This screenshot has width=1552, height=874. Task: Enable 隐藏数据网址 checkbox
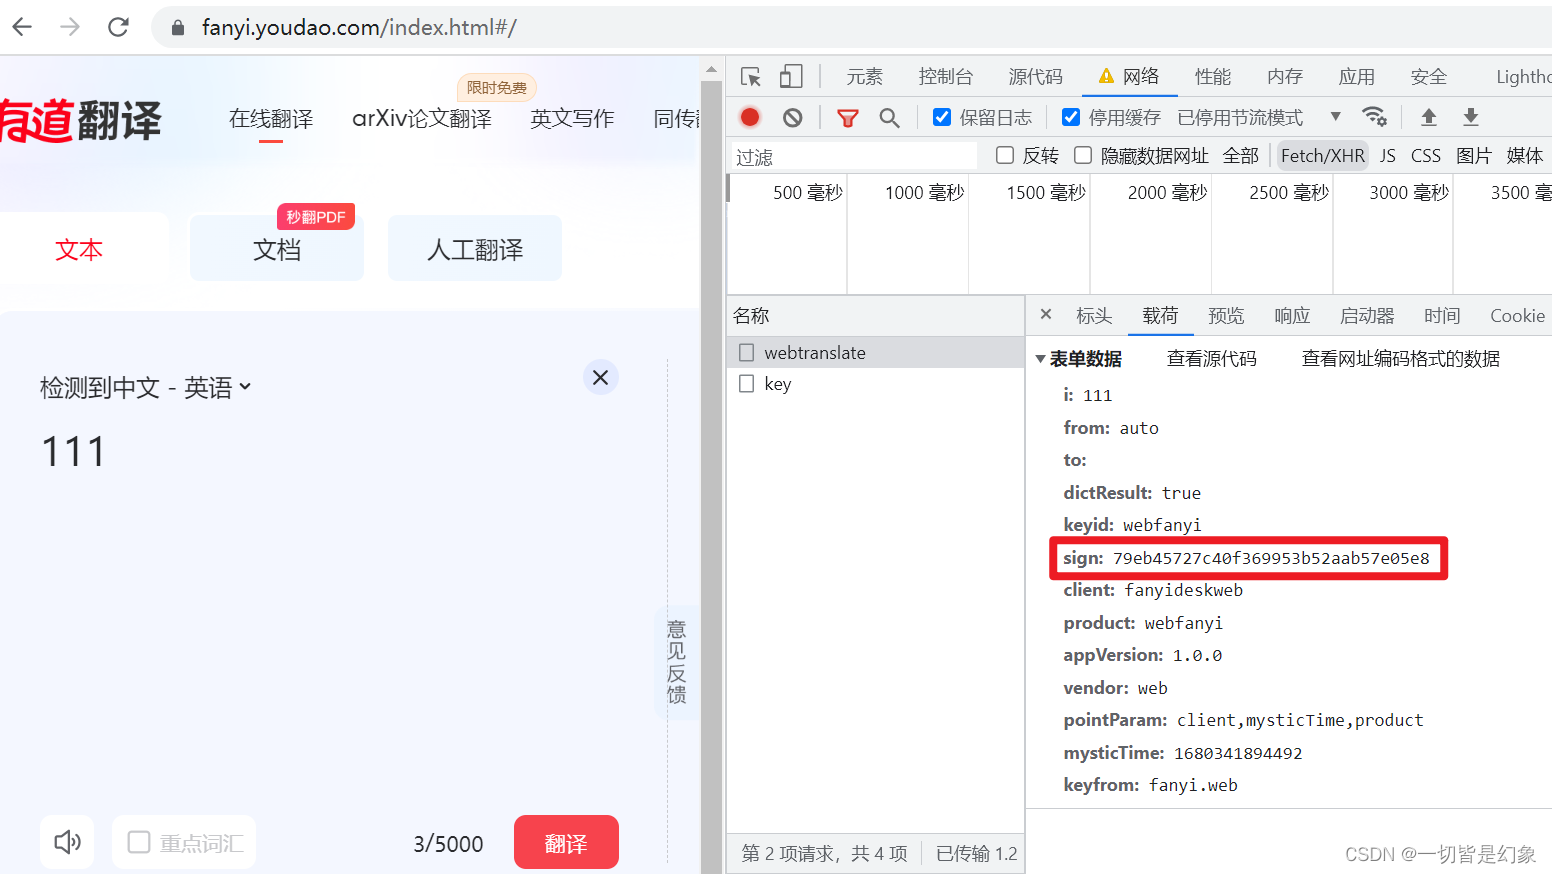click(x=1083, y=155)
